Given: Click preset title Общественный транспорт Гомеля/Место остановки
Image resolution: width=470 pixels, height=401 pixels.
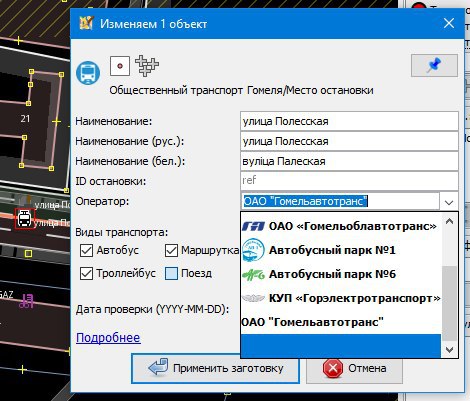Looking at the screenshot, I should pyautogui.click(x=241, y=90).
